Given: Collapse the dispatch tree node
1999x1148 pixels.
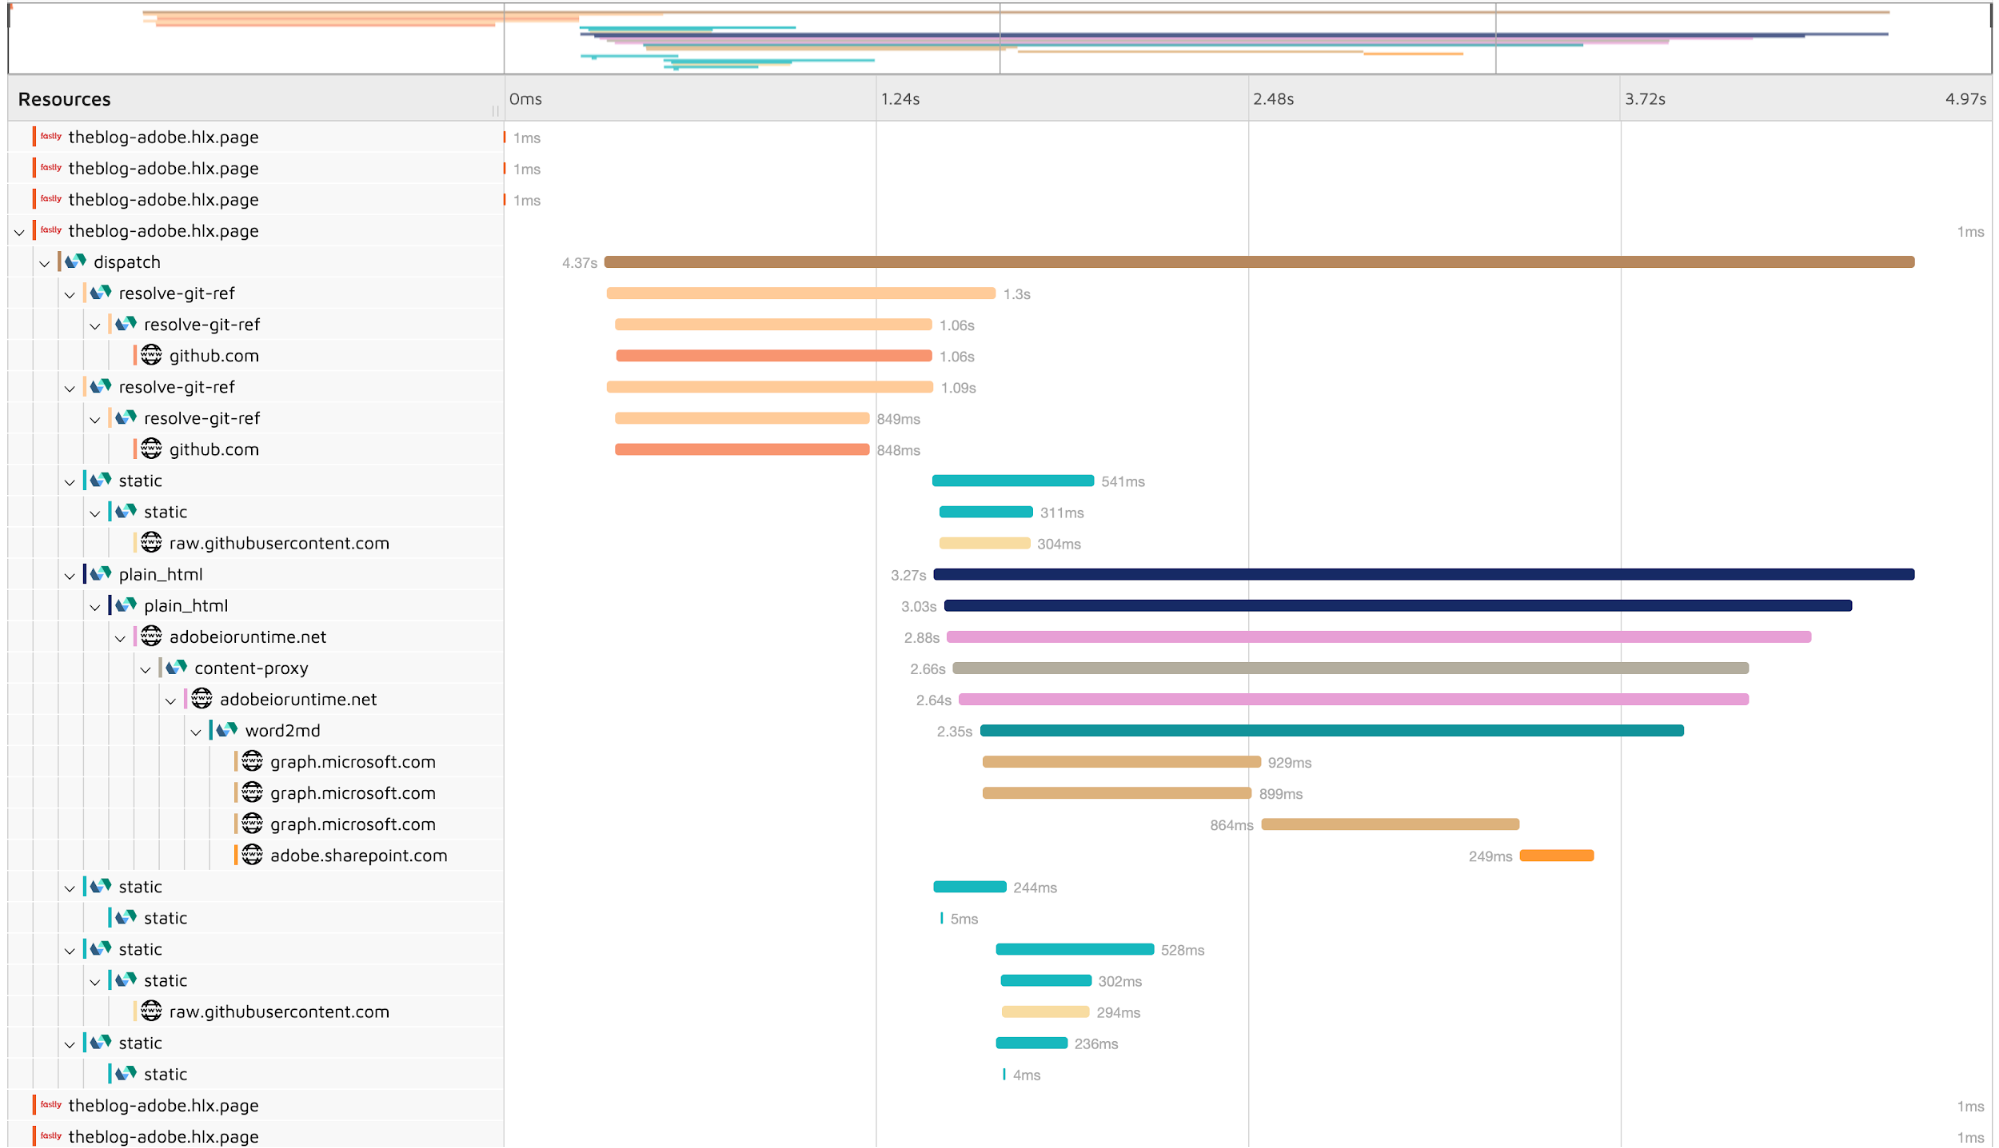Looking at the screenshot, I should 45,263.
